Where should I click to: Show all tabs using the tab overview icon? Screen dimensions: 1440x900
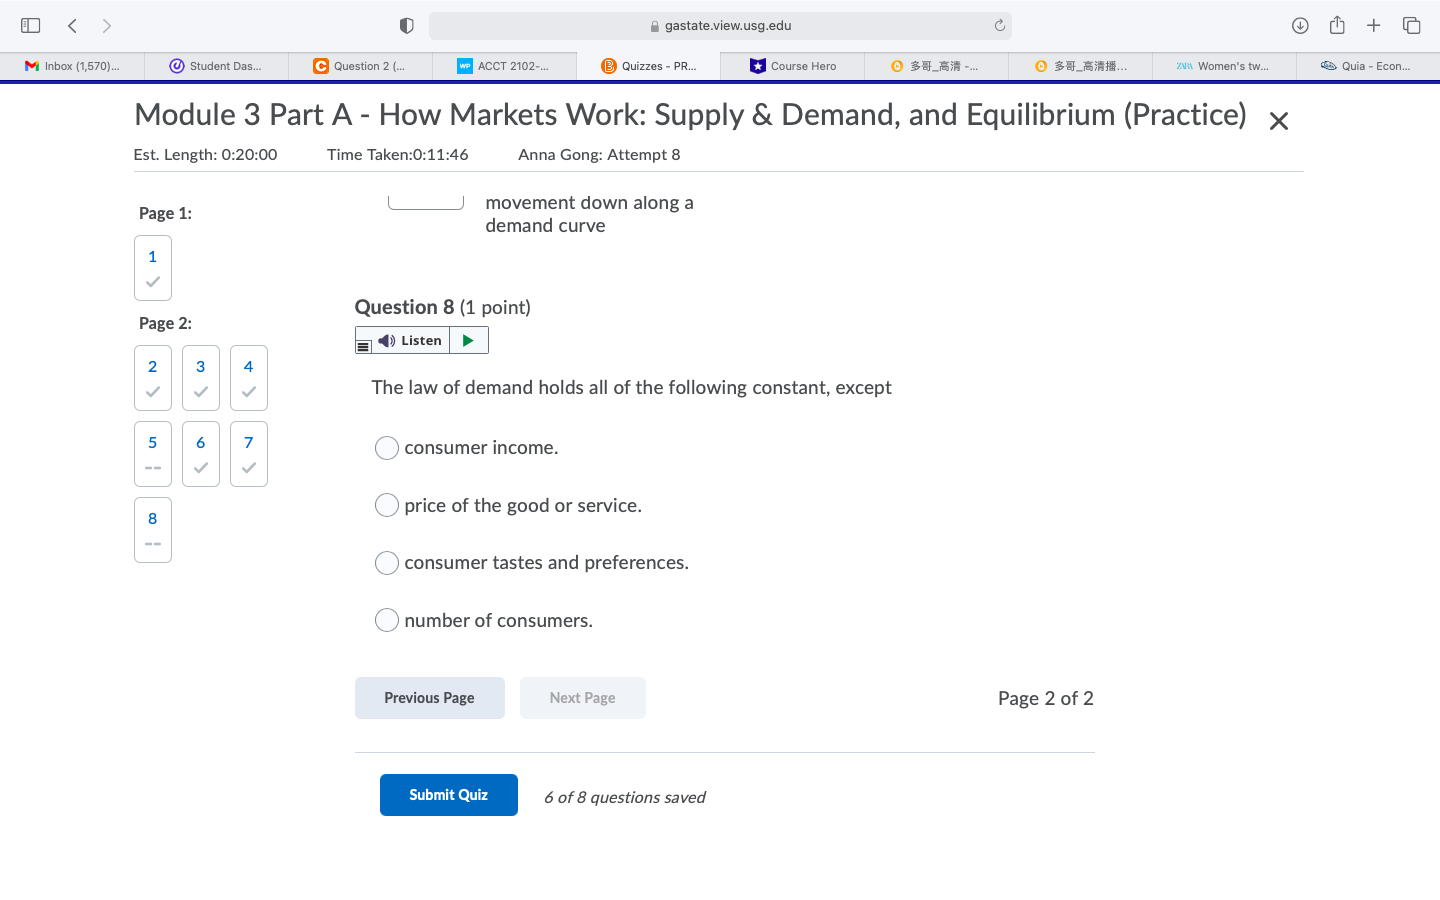[1411, 25]
